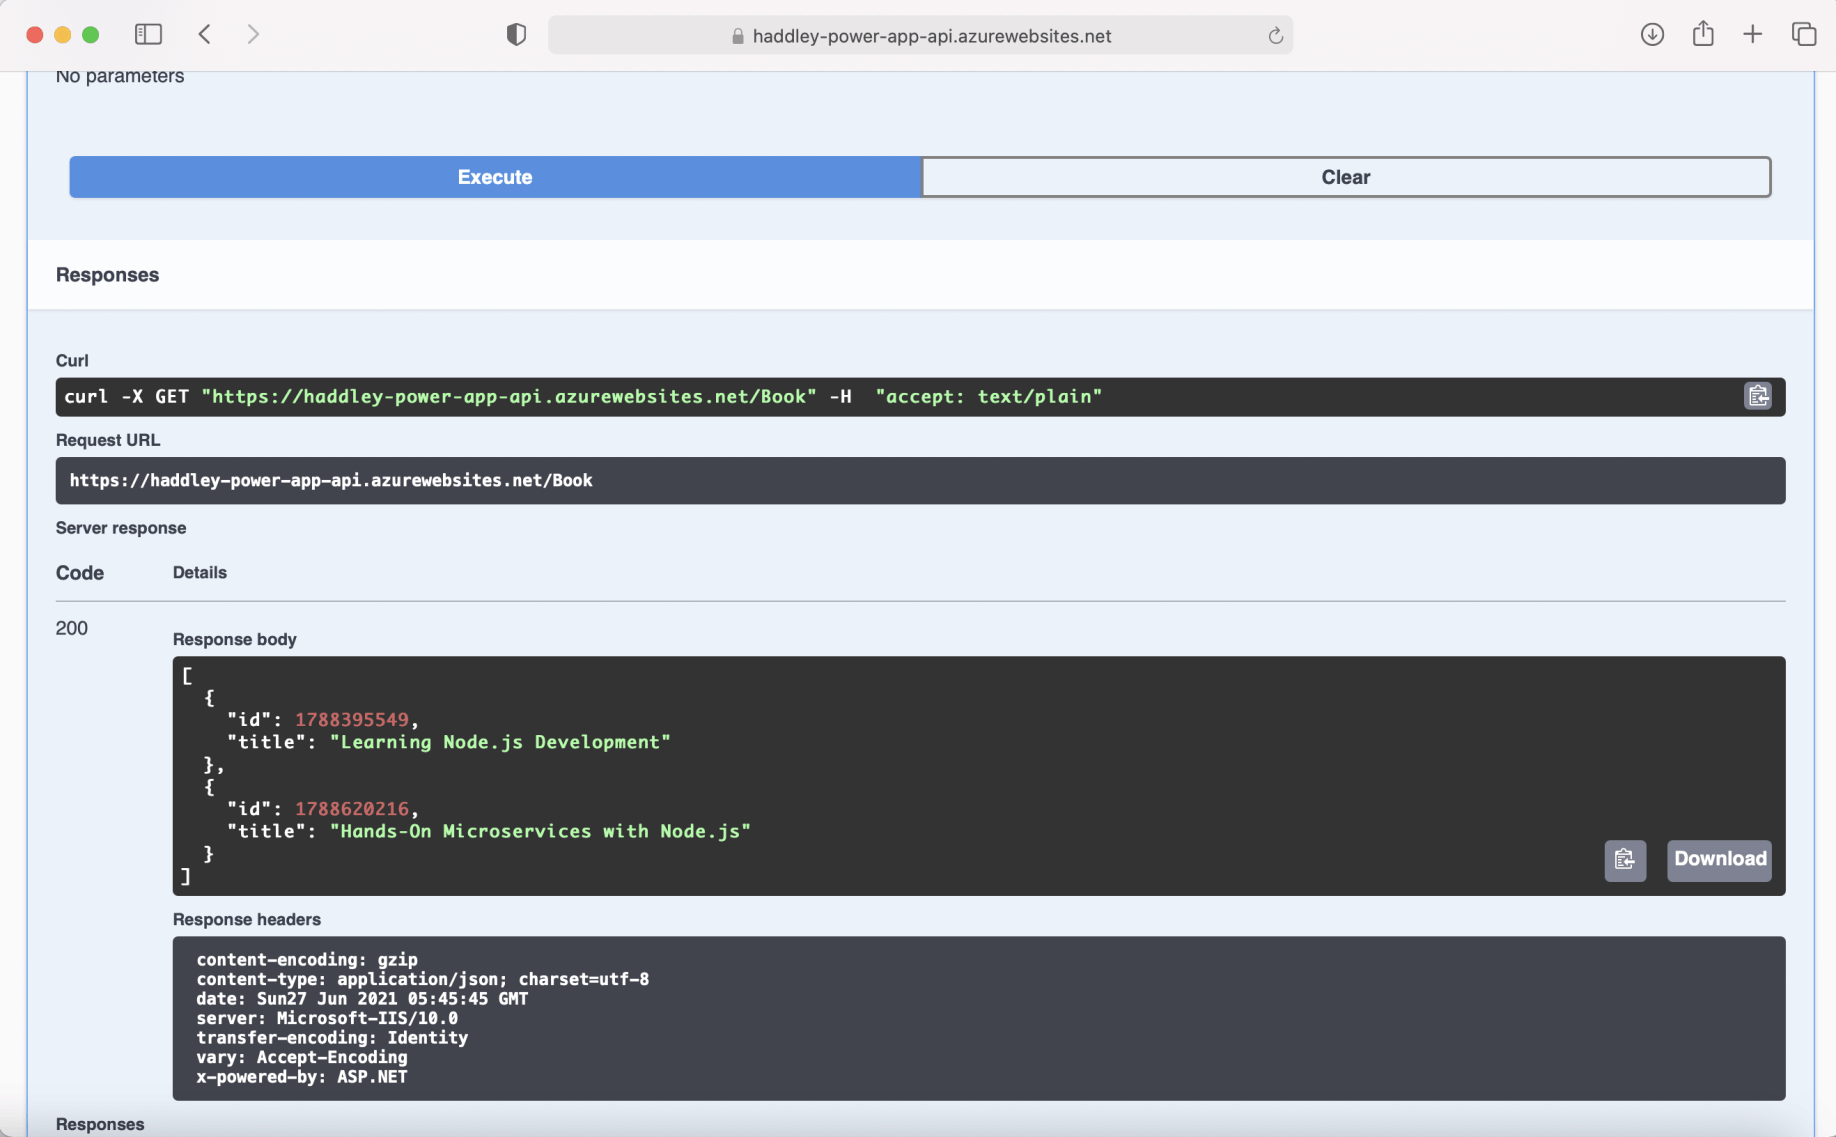Reload the page with the refresh icon
The height and width of the screenshot is (1137, 1836).
tap(1275, 36)
